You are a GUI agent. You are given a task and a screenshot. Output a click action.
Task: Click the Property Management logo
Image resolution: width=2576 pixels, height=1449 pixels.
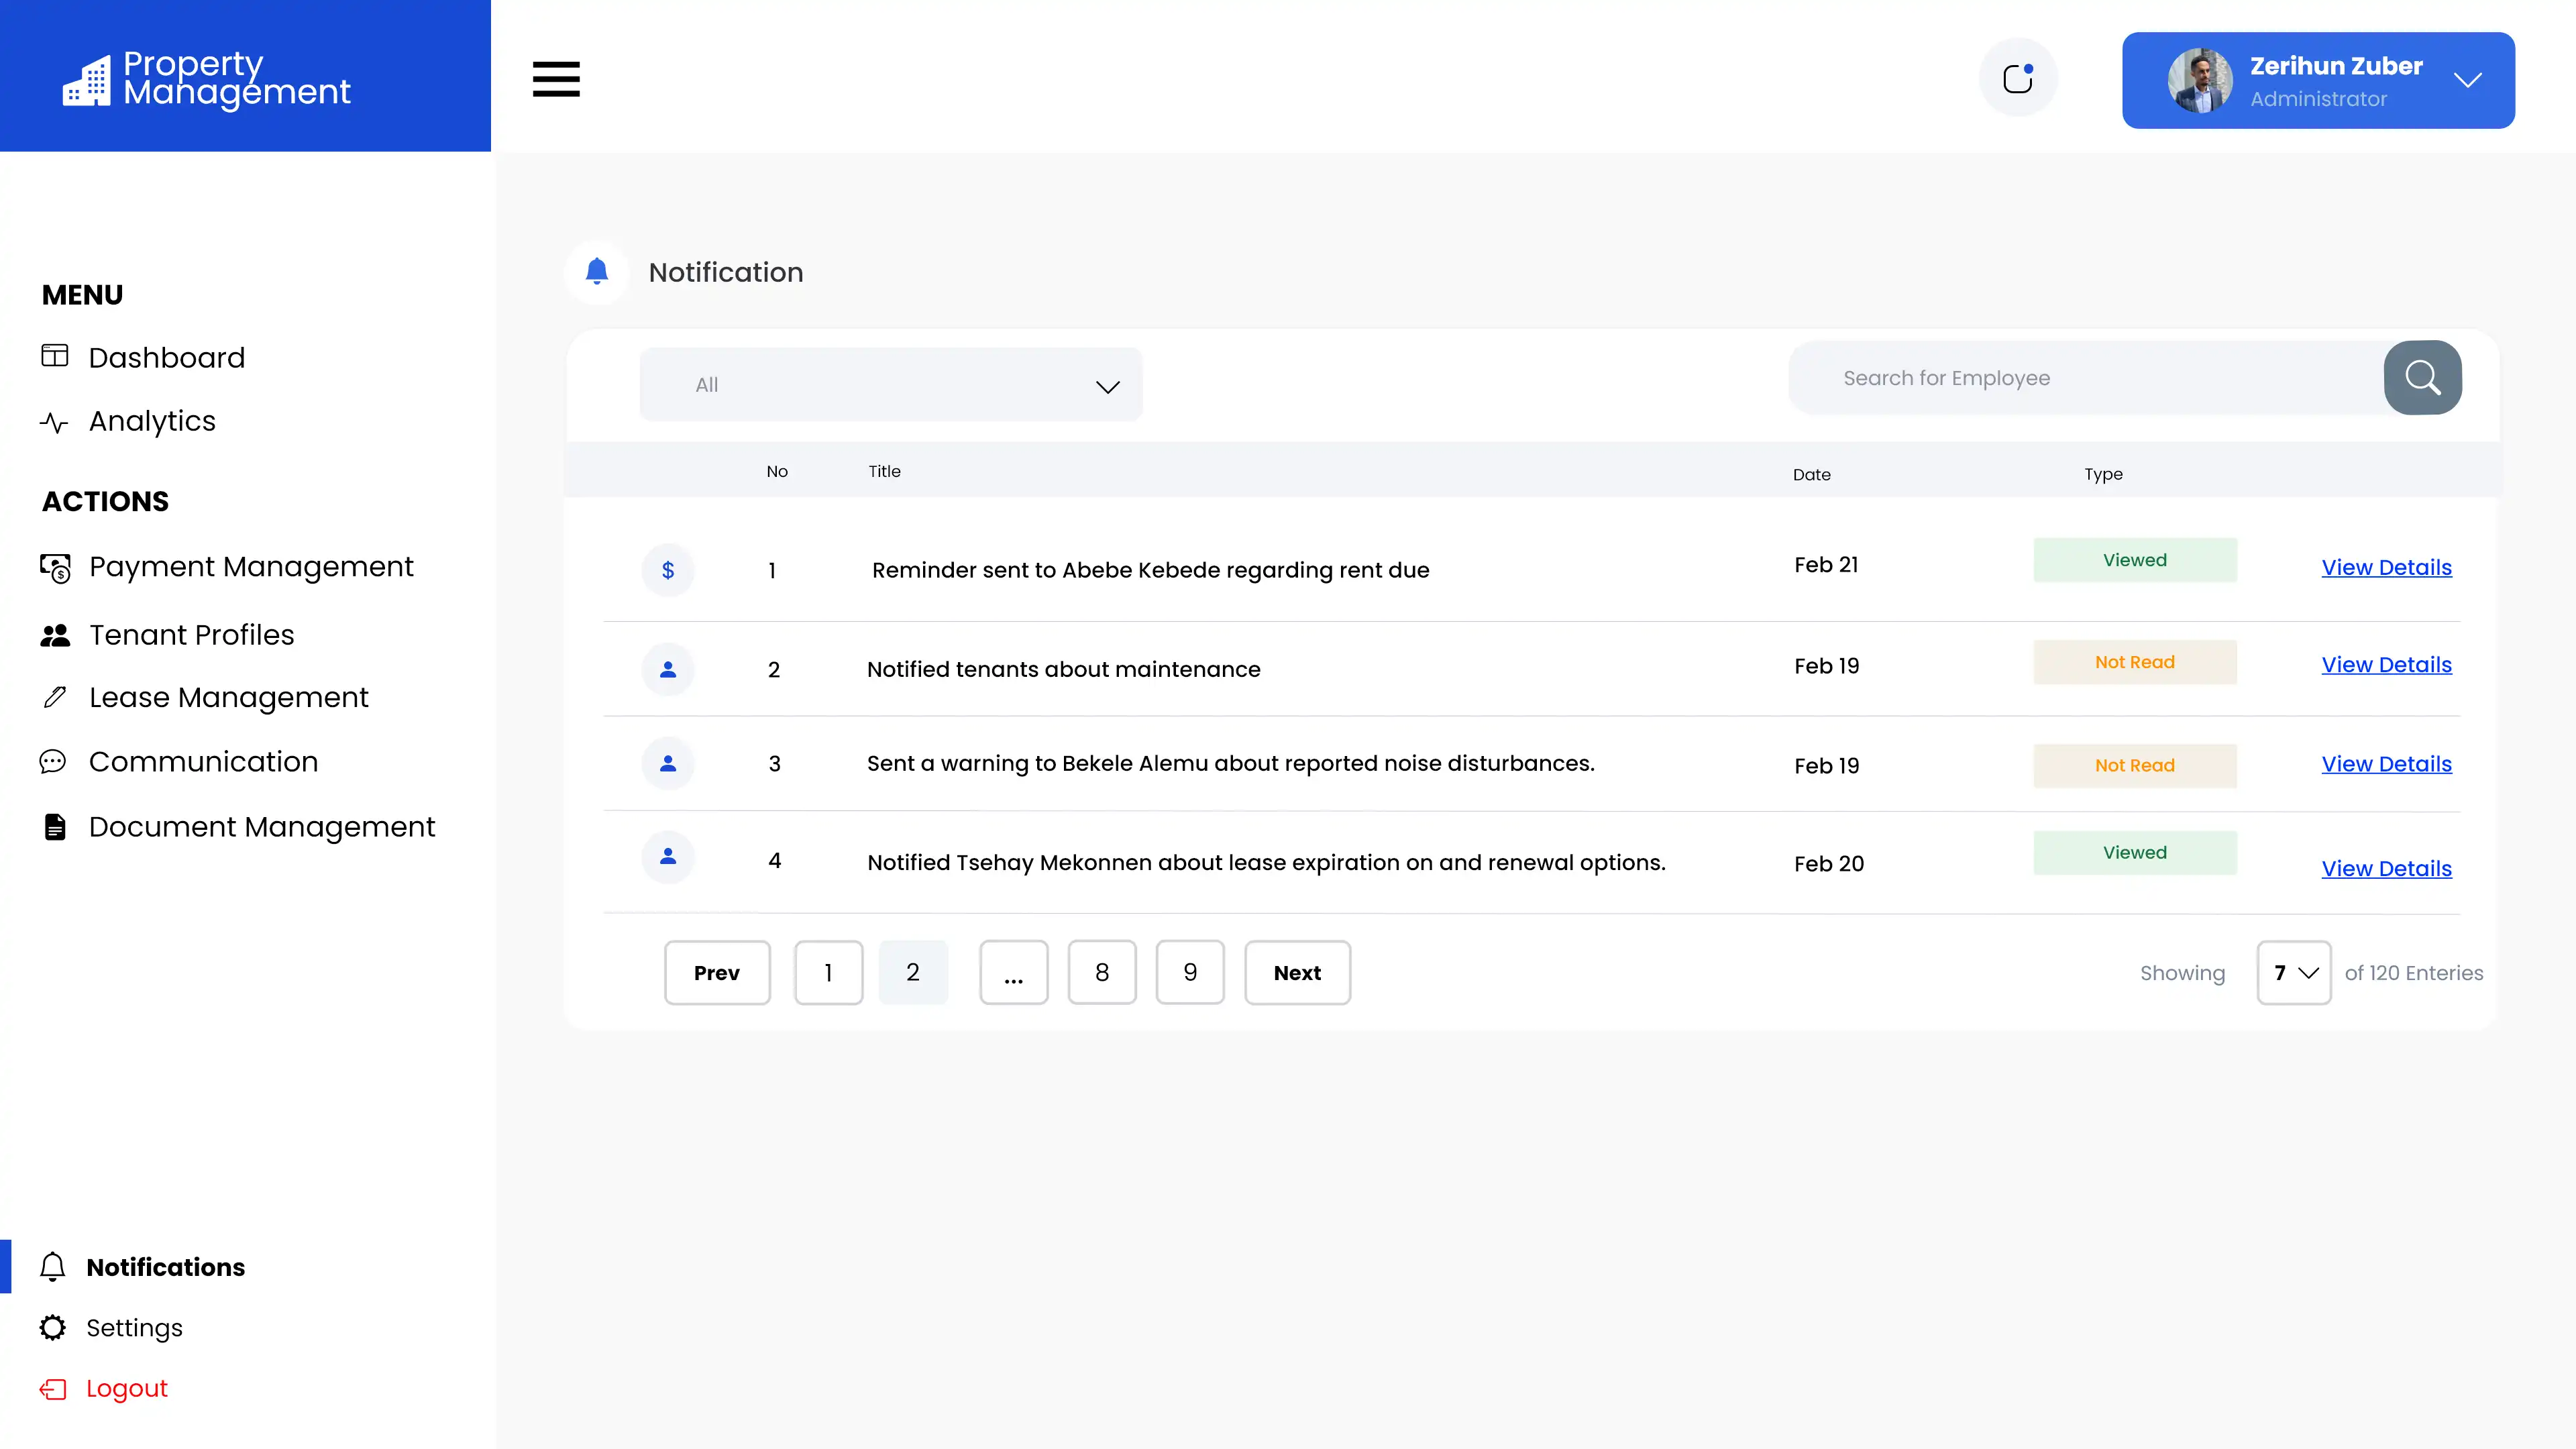click(207, 78)
